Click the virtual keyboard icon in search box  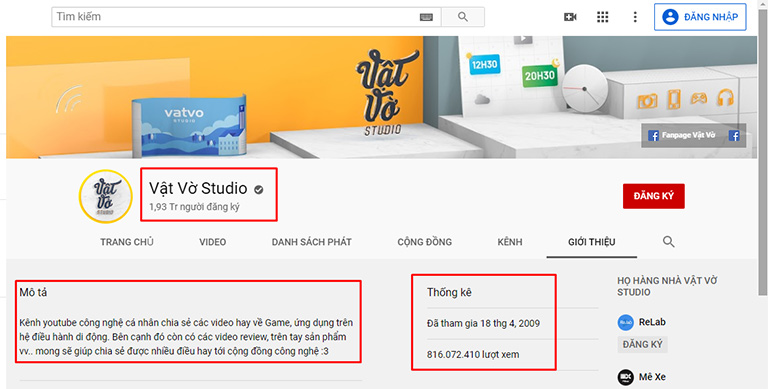(x=426, y=17)
